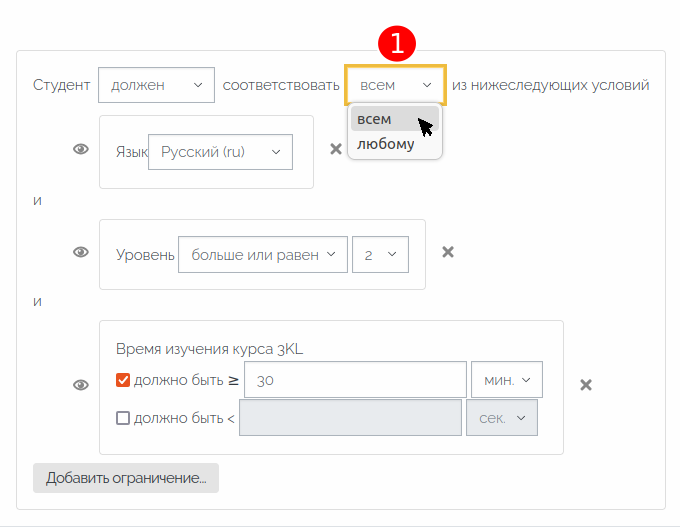Open the disabled 'сек.' unit dropdown
Screen dimensions: 680x527
[x=502, y=418]
